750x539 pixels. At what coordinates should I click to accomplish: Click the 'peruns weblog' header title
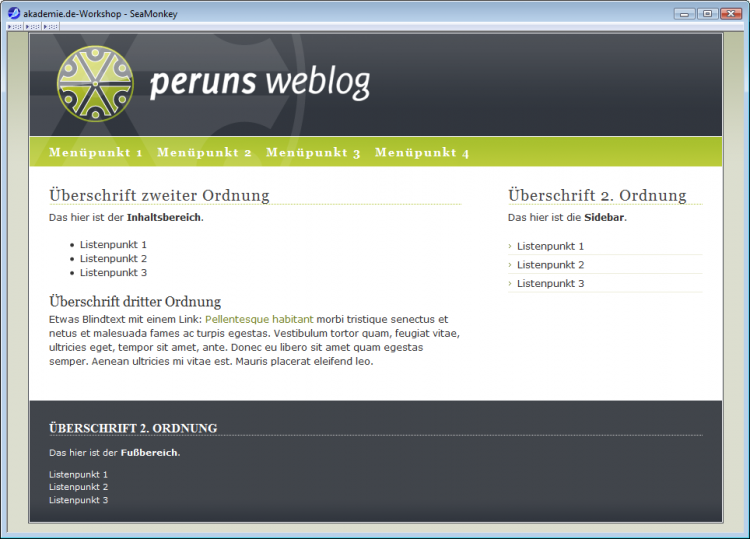coord(259,83)
